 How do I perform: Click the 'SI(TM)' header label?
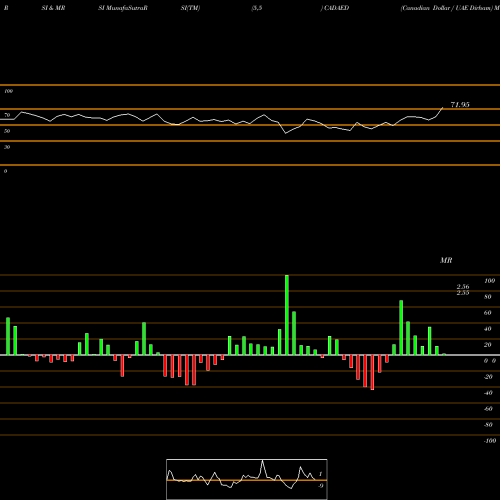[x=190, y=8]
